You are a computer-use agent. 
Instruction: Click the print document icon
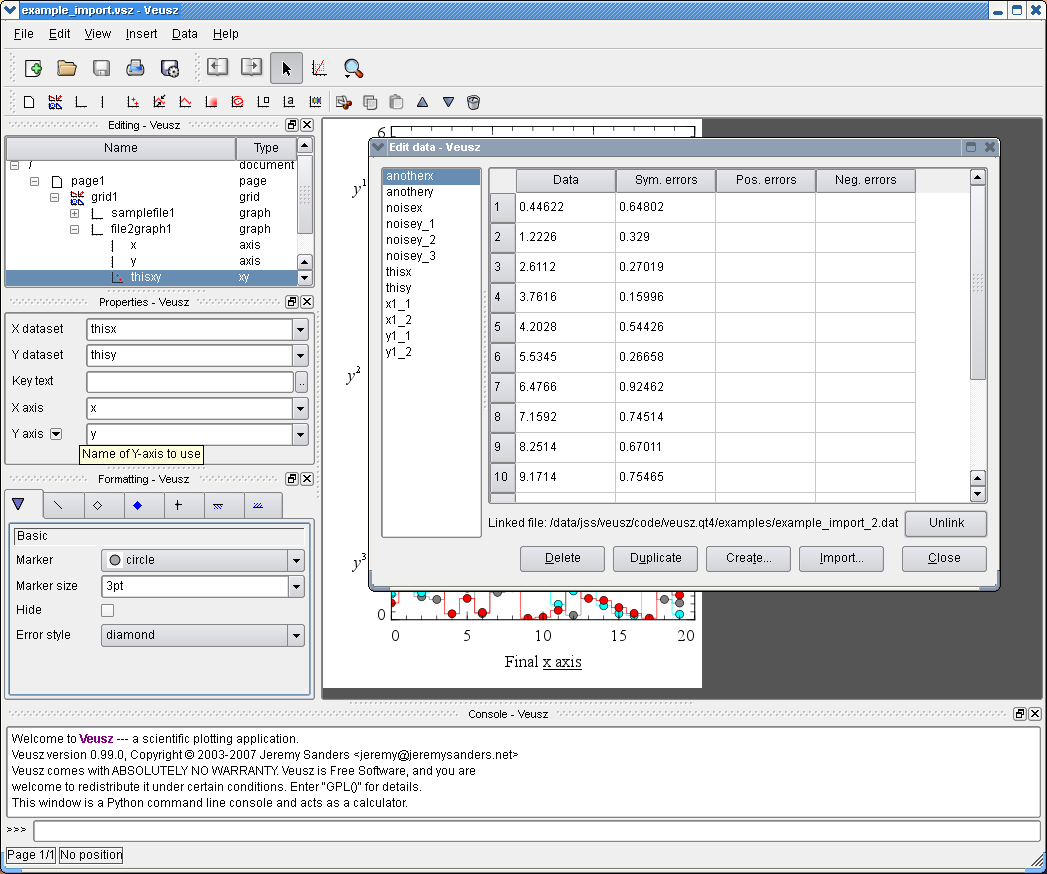pos(135,68)
